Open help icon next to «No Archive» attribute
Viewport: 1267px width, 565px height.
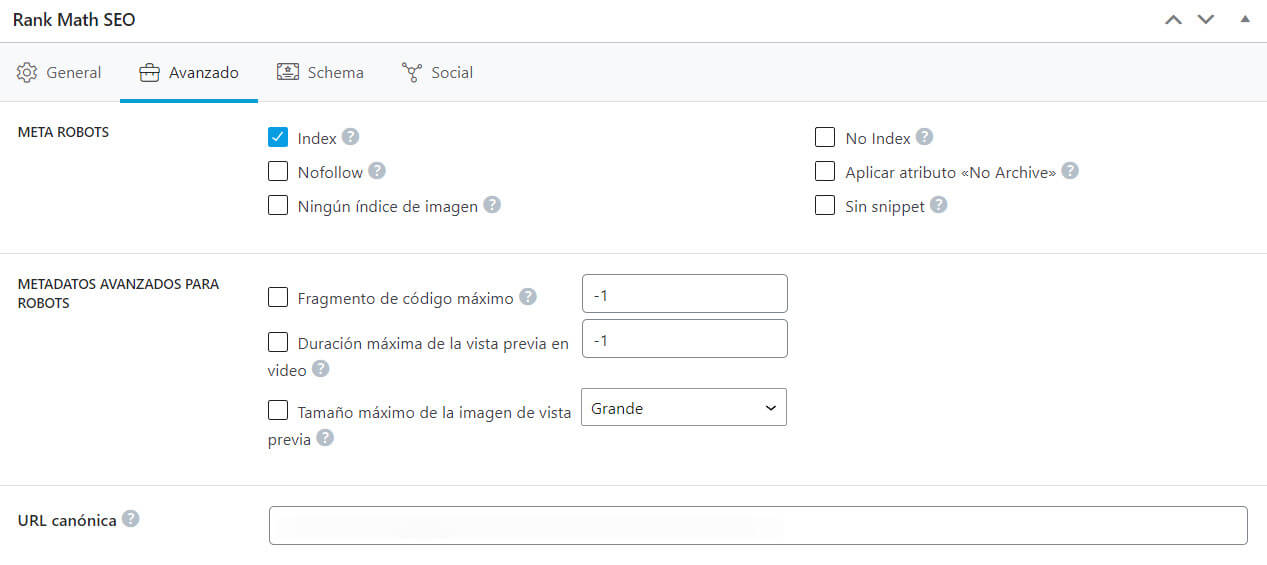tap(1070, 171)
